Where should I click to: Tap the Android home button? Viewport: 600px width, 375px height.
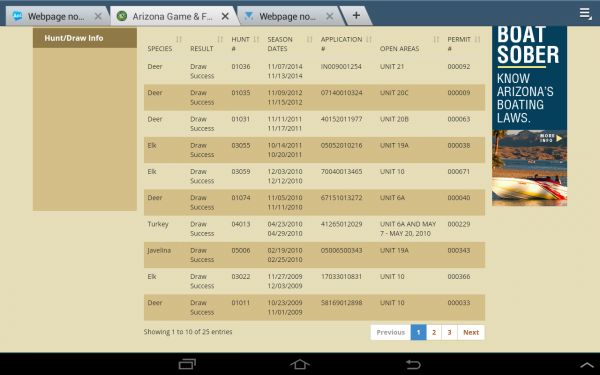(x=300, y=364)
